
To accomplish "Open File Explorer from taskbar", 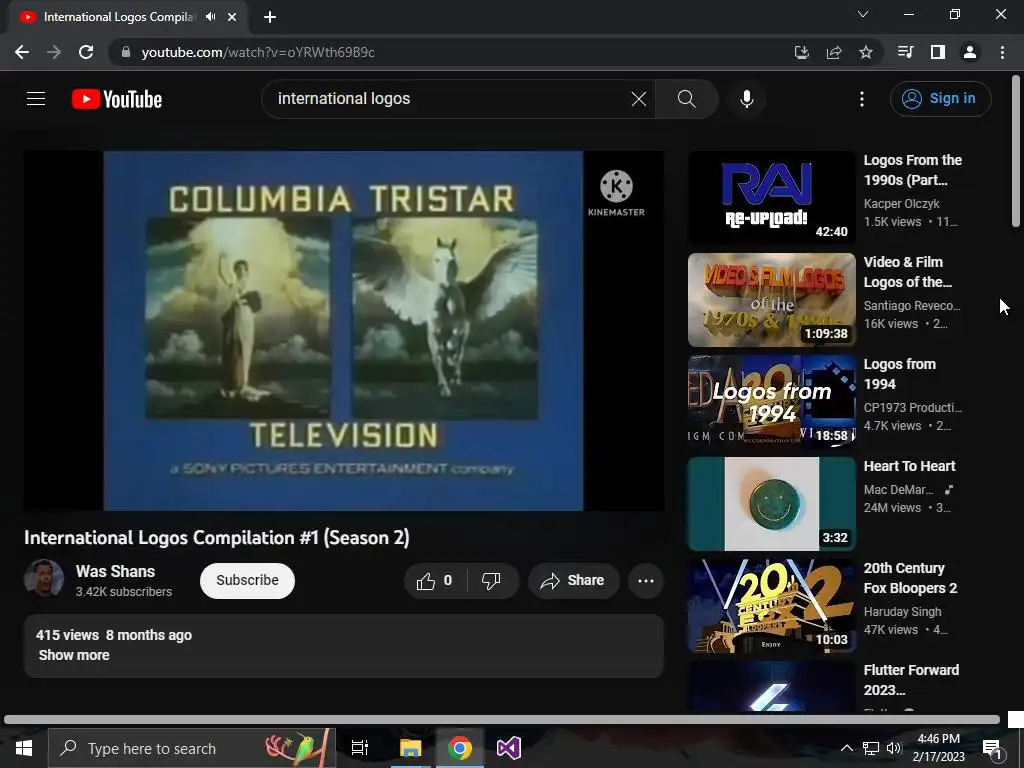I will [411, 748].
